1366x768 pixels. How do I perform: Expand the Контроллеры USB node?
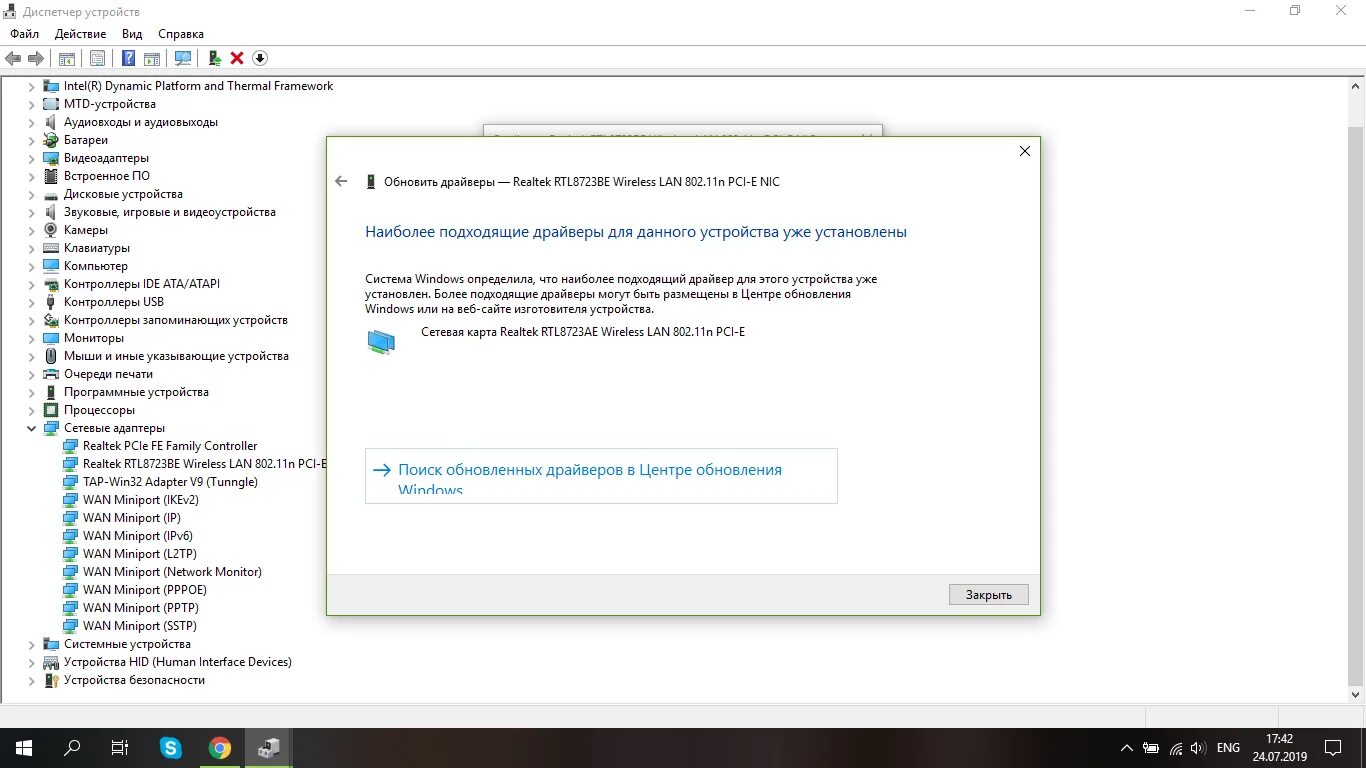coord(31,302)
